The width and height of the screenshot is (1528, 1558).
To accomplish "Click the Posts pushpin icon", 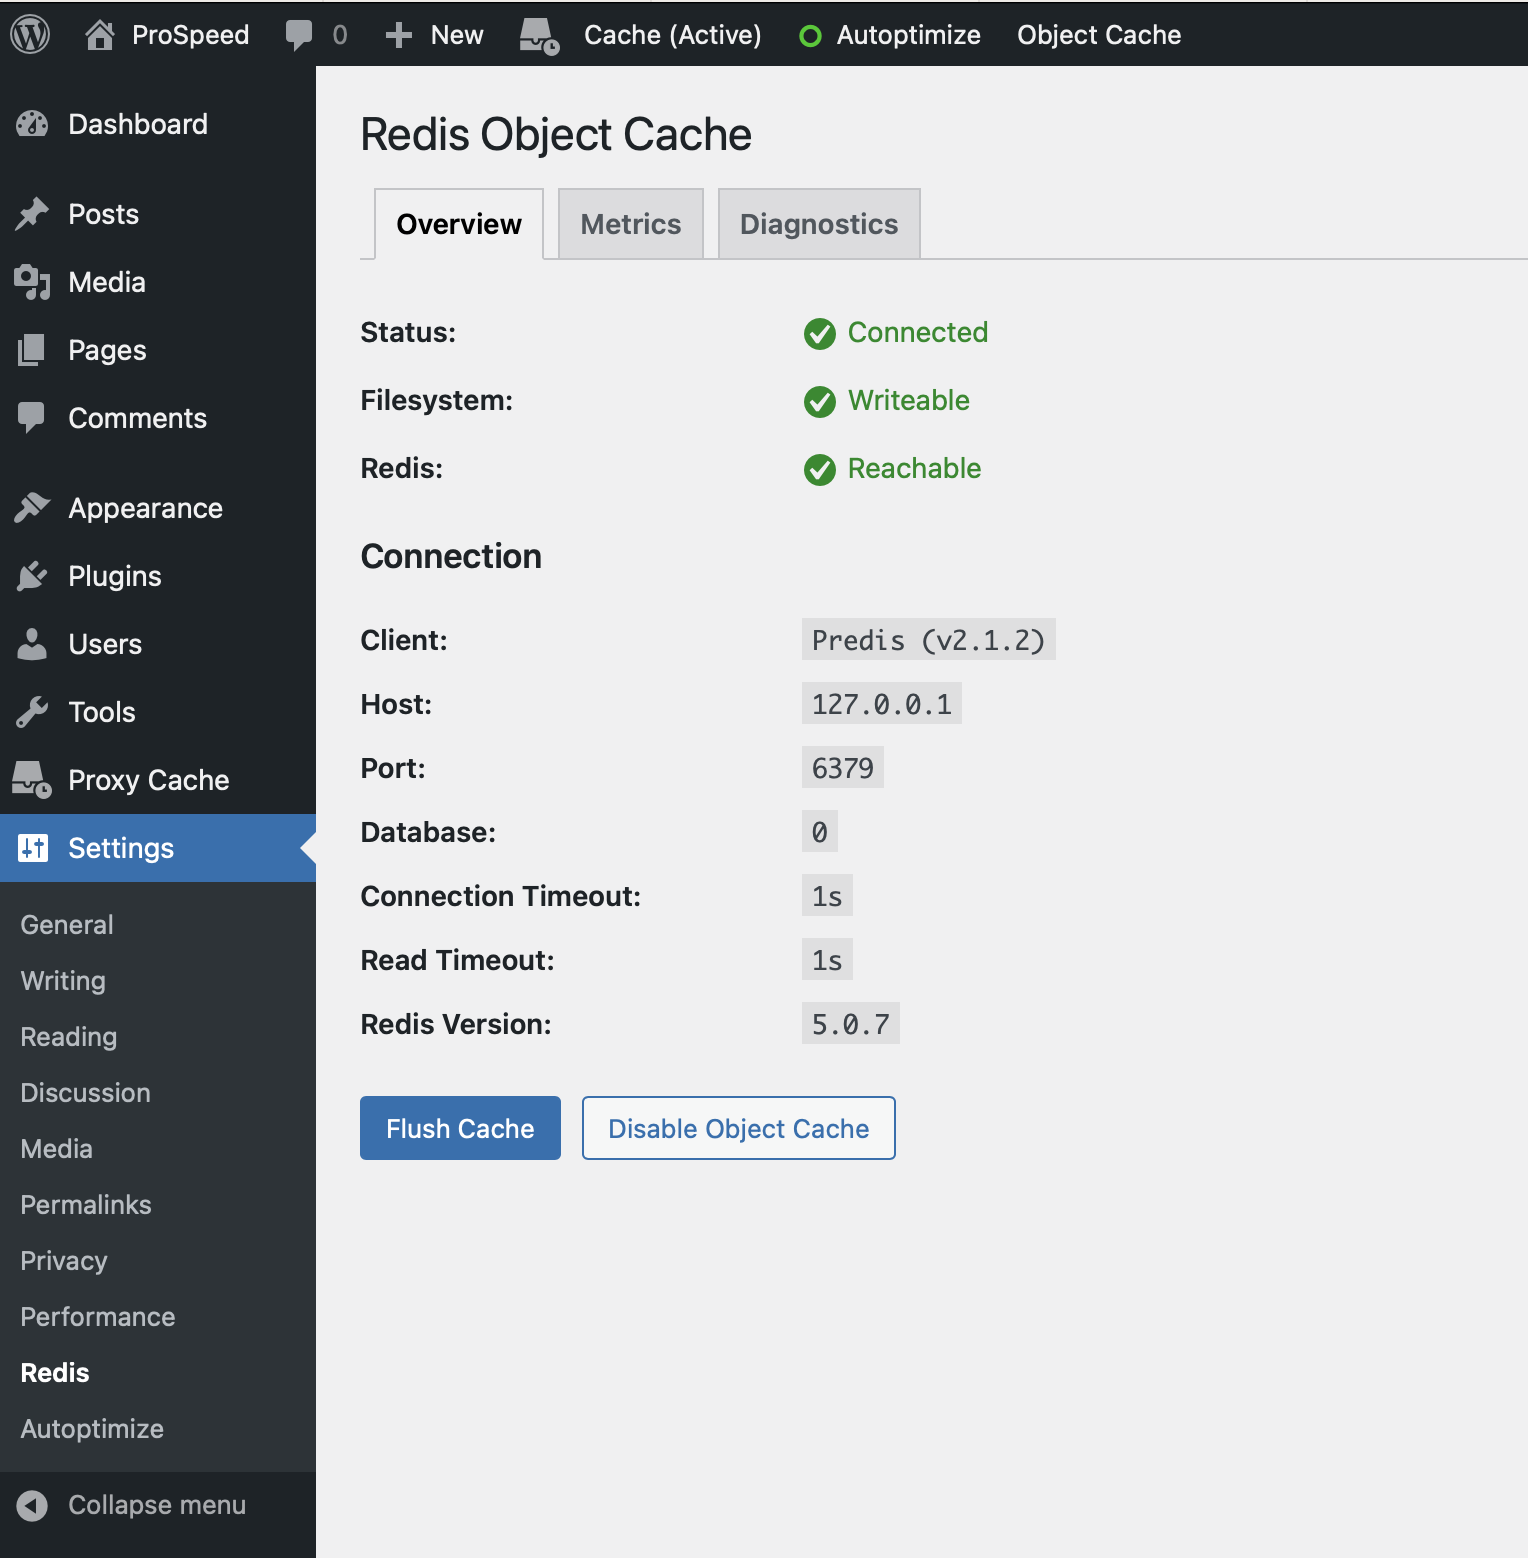I will (x=33, y=213).
